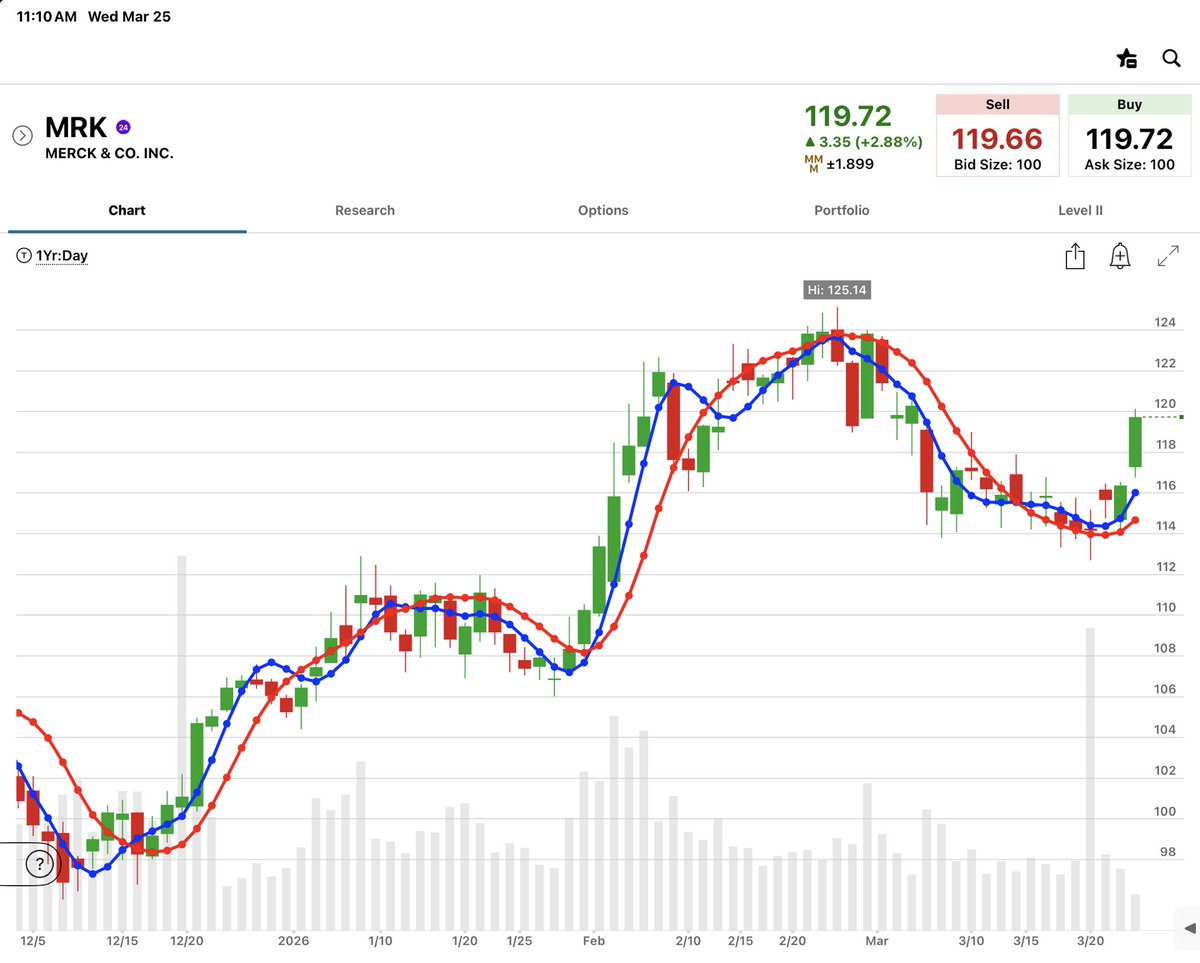Switch to the Level II tab

(1080, 210)
